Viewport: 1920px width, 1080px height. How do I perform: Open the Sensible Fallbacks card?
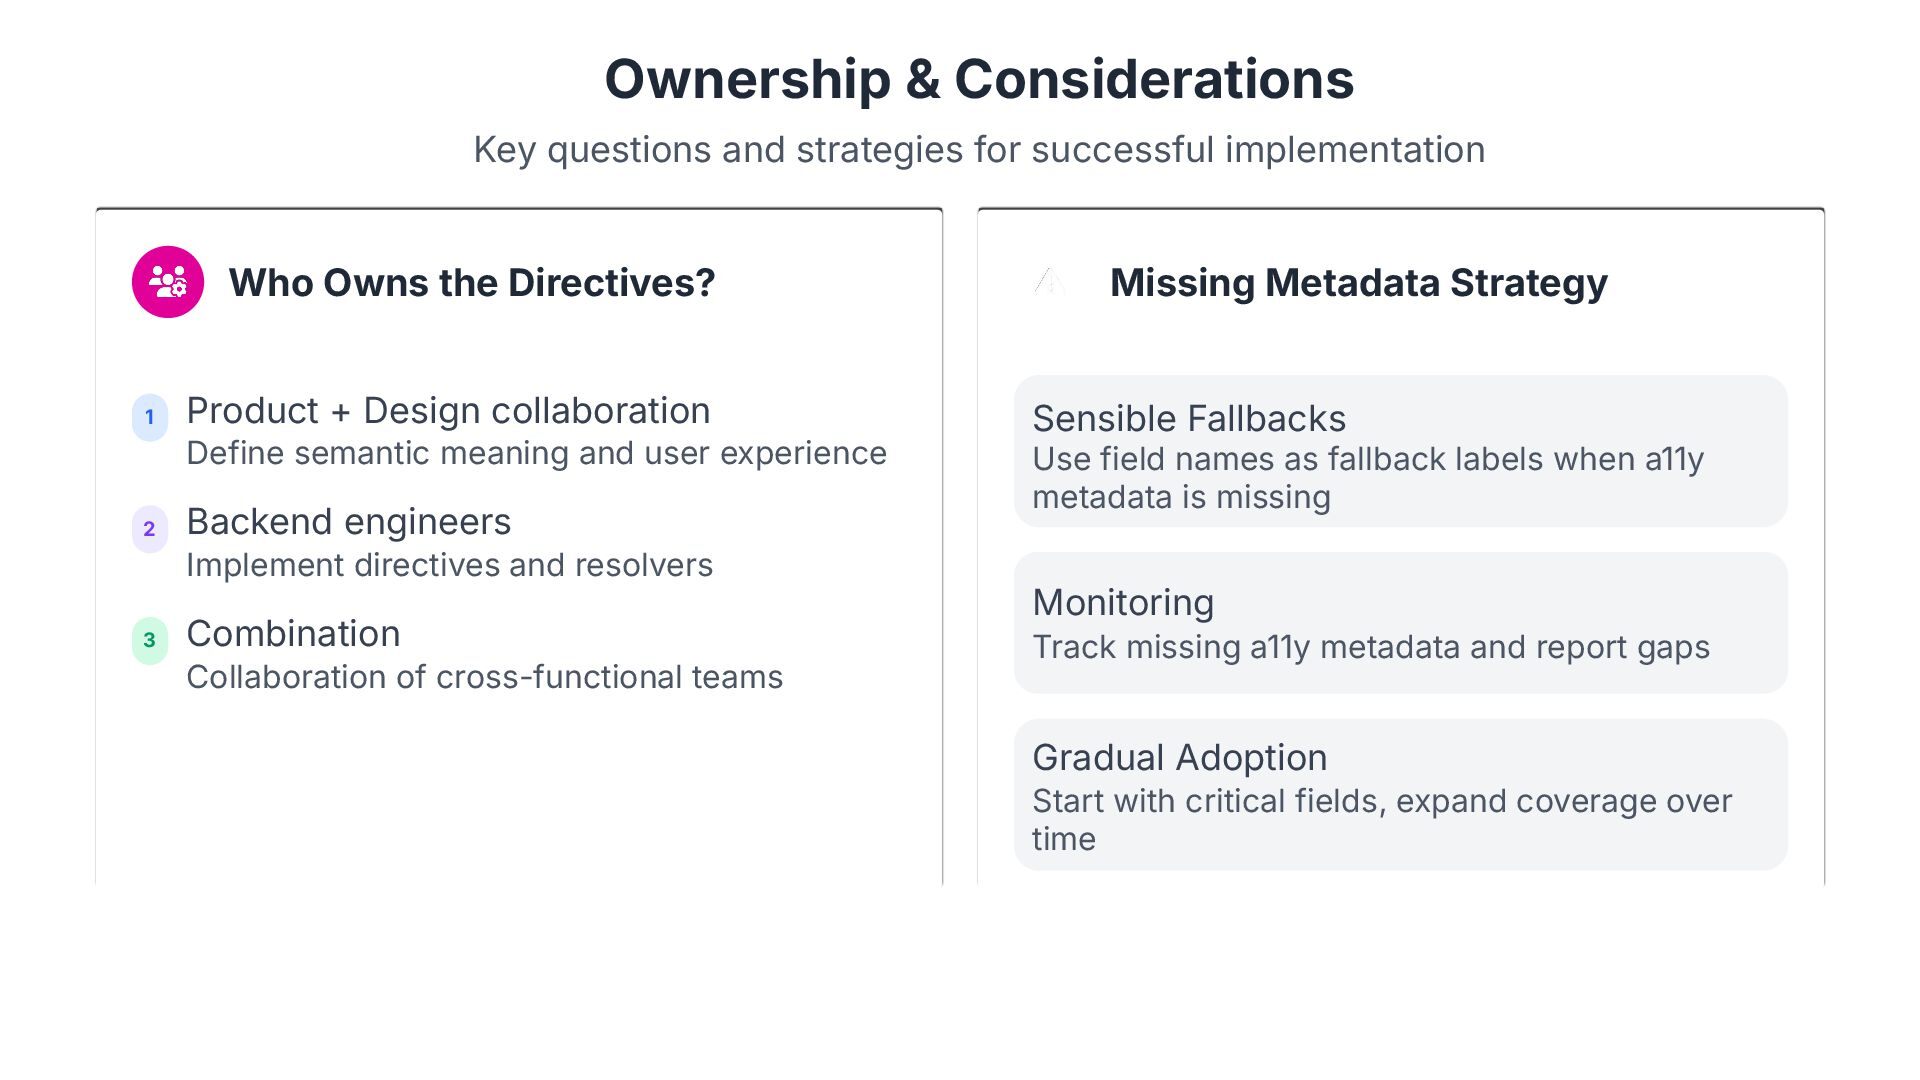(x=1400, y=451)
